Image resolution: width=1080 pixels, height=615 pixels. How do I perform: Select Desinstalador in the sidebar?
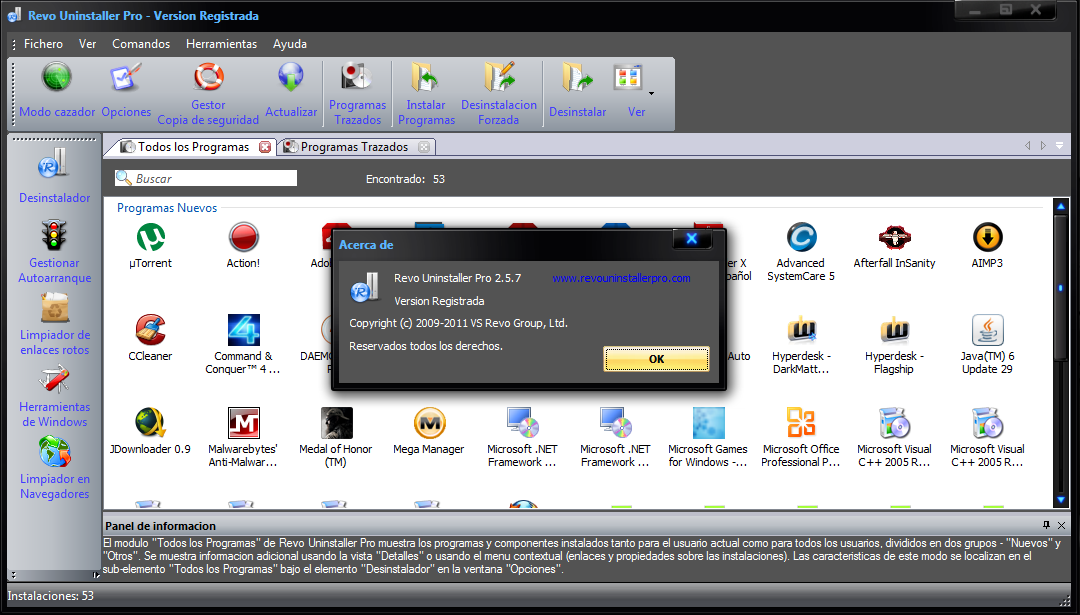(x=54, y=176)
